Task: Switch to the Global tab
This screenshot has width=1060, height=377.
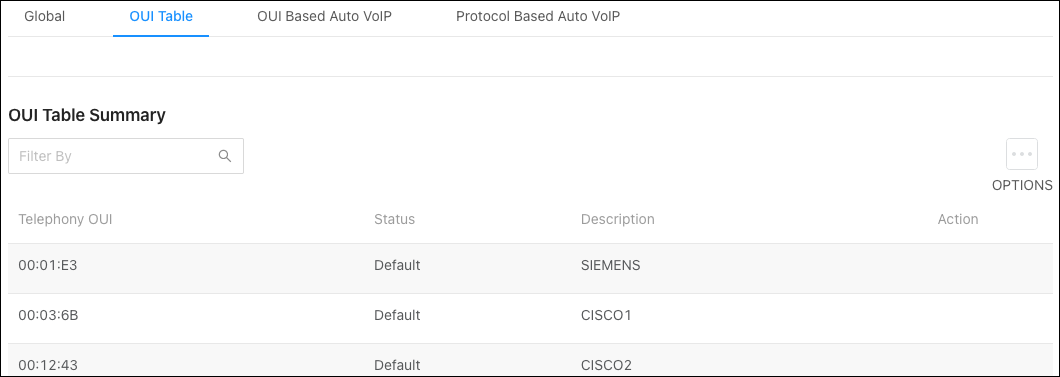Action: [45, 17]
